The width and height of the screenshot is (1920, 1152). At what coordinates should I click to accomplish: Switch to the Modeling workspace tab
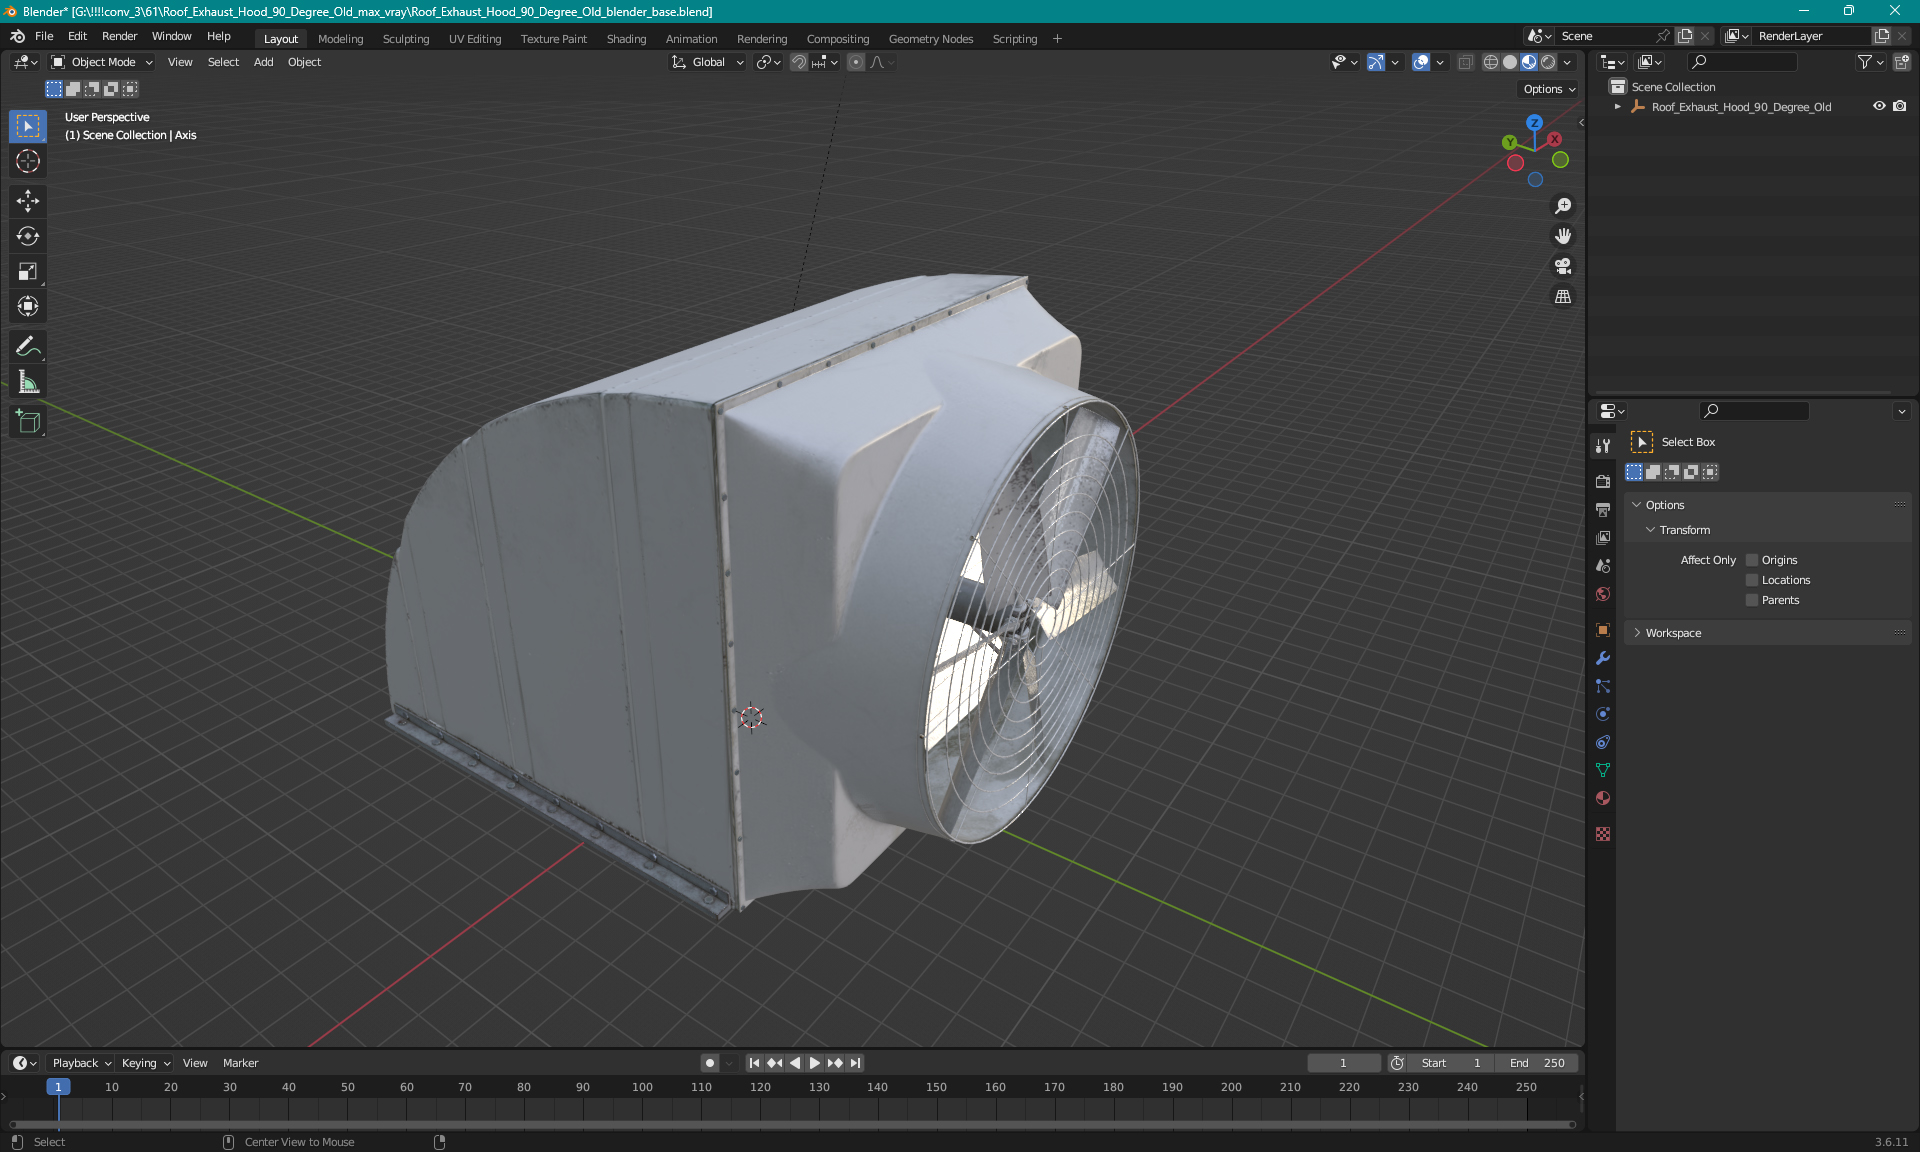[340, 39]
